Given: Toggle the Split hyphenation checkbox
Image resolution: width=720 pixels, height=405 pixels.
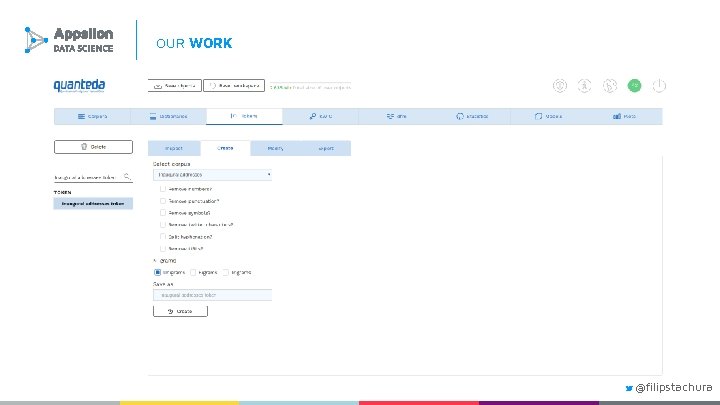Looking at the screenshot, I should [x=163, y=236].
